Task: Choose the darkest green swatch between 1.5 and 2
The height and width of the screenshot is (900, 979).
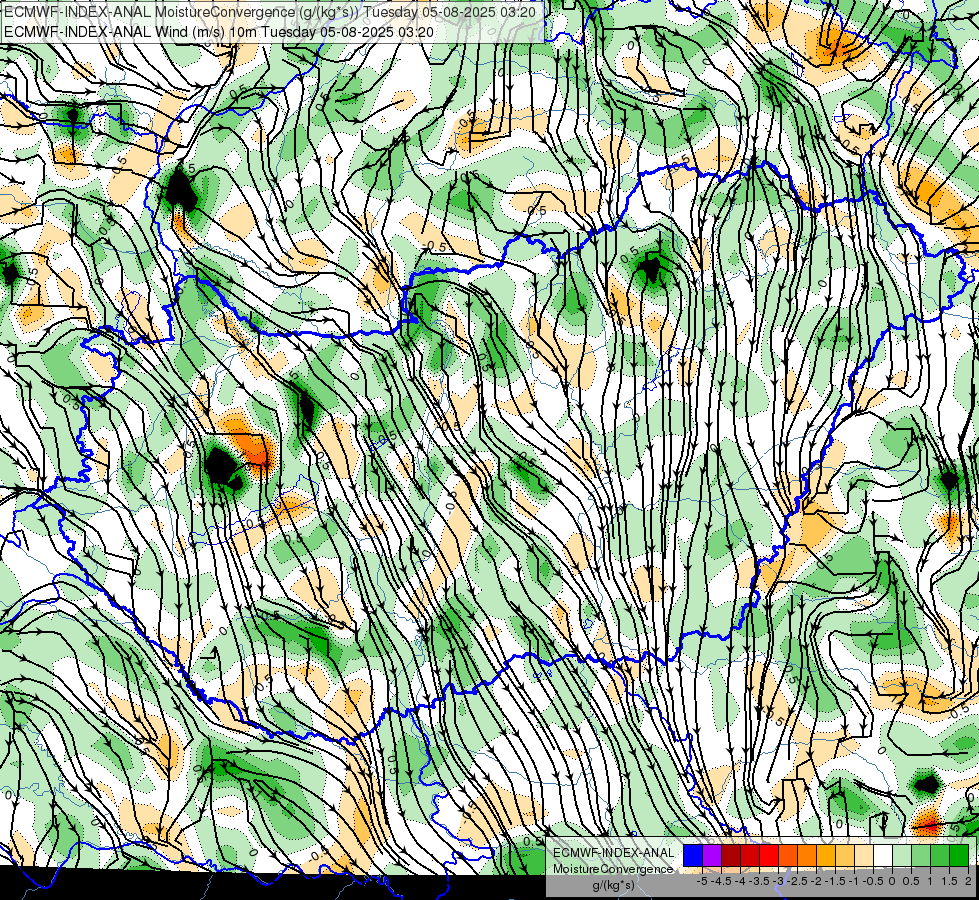Action: (x=959, y=855)
